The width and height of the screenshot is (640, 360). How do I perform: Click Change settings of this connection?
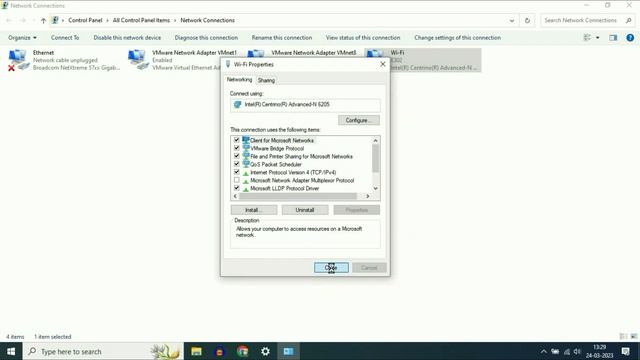pos(458,38)
